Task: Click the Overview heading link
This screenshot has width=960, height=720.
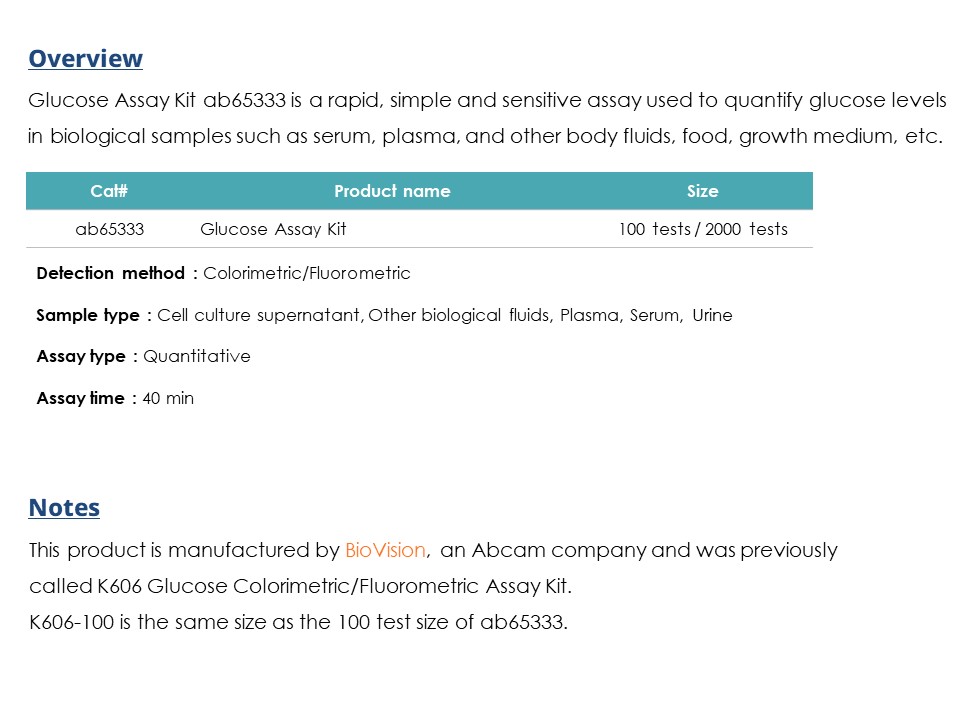Action: 86,59
